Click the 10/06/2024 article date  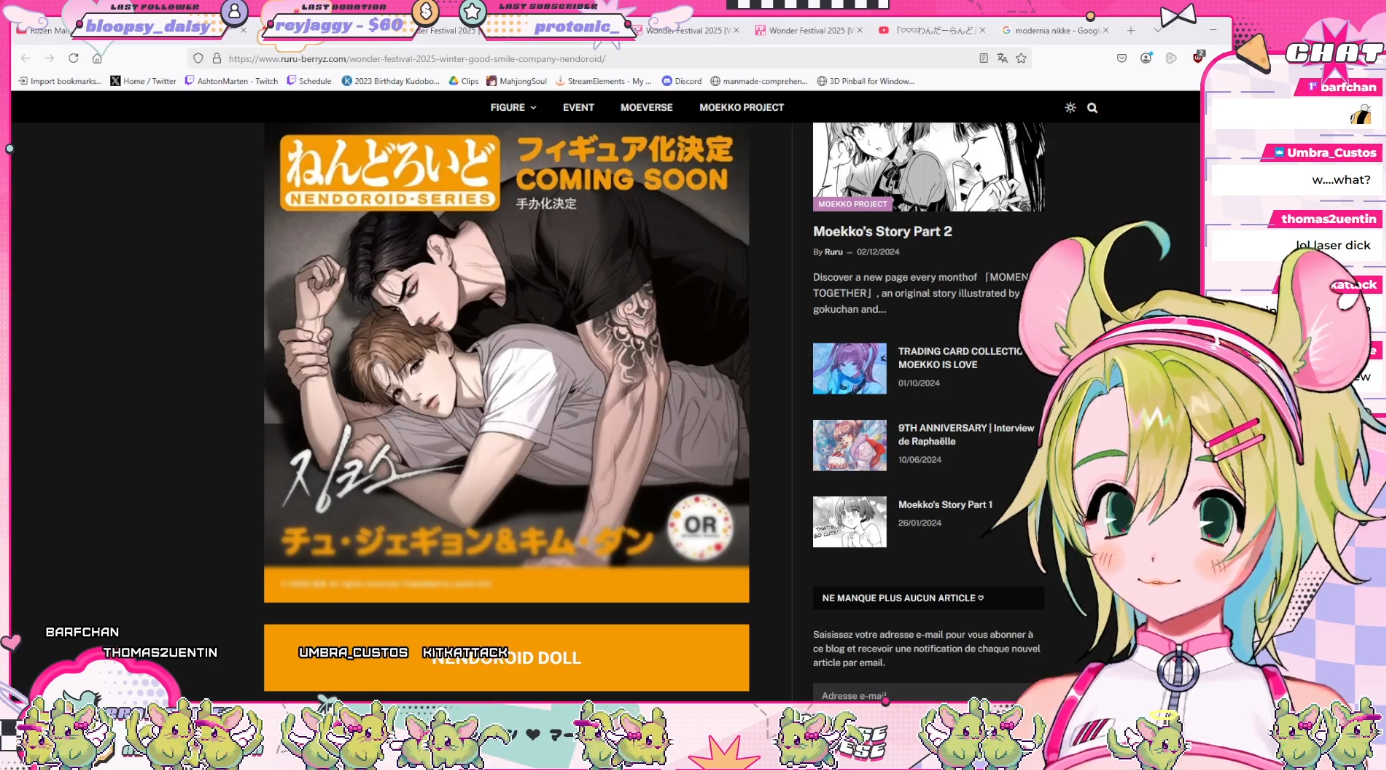[x=919, y=460]
